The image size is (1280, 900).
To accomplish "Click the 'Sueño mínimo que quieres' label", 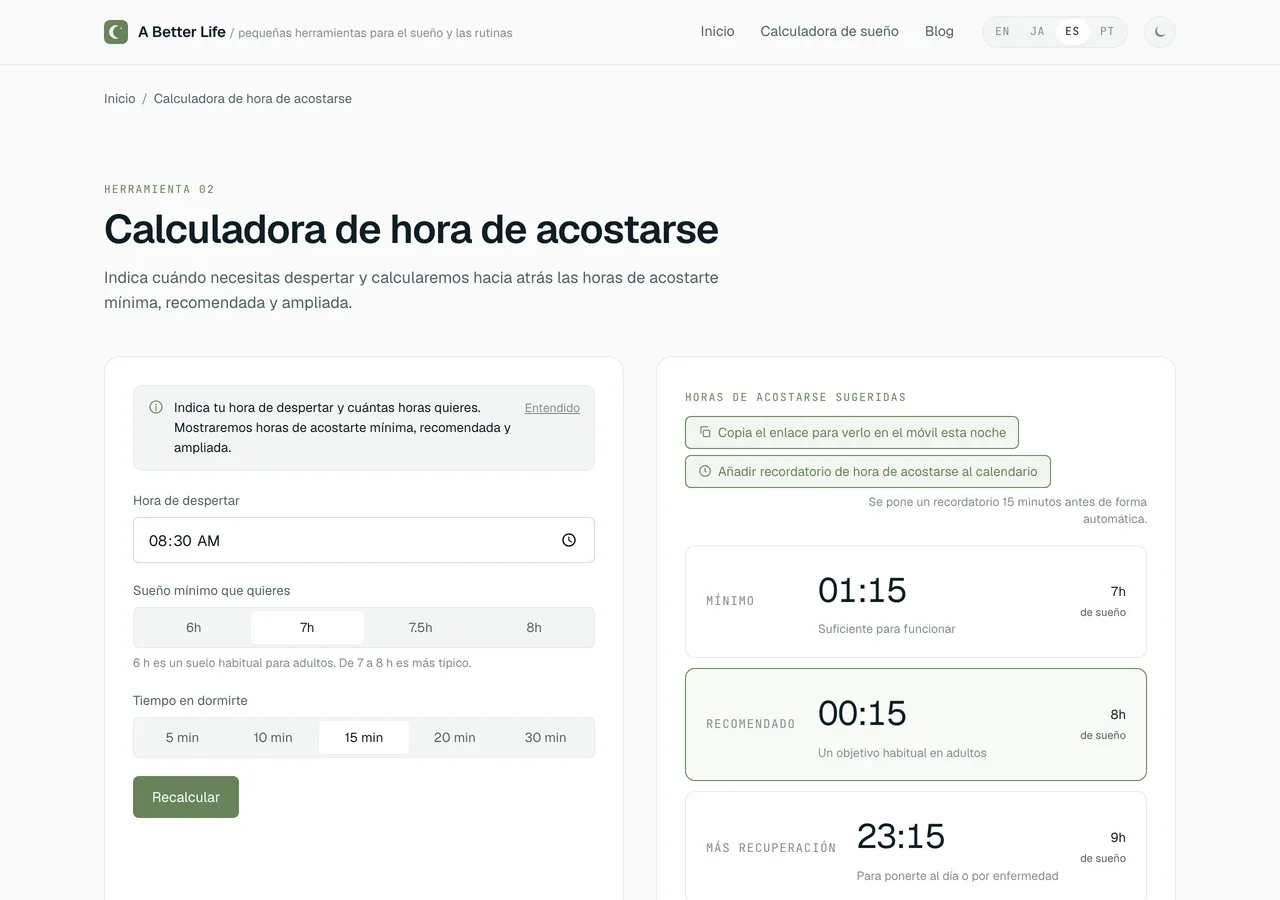I will [x=212, y=591].
